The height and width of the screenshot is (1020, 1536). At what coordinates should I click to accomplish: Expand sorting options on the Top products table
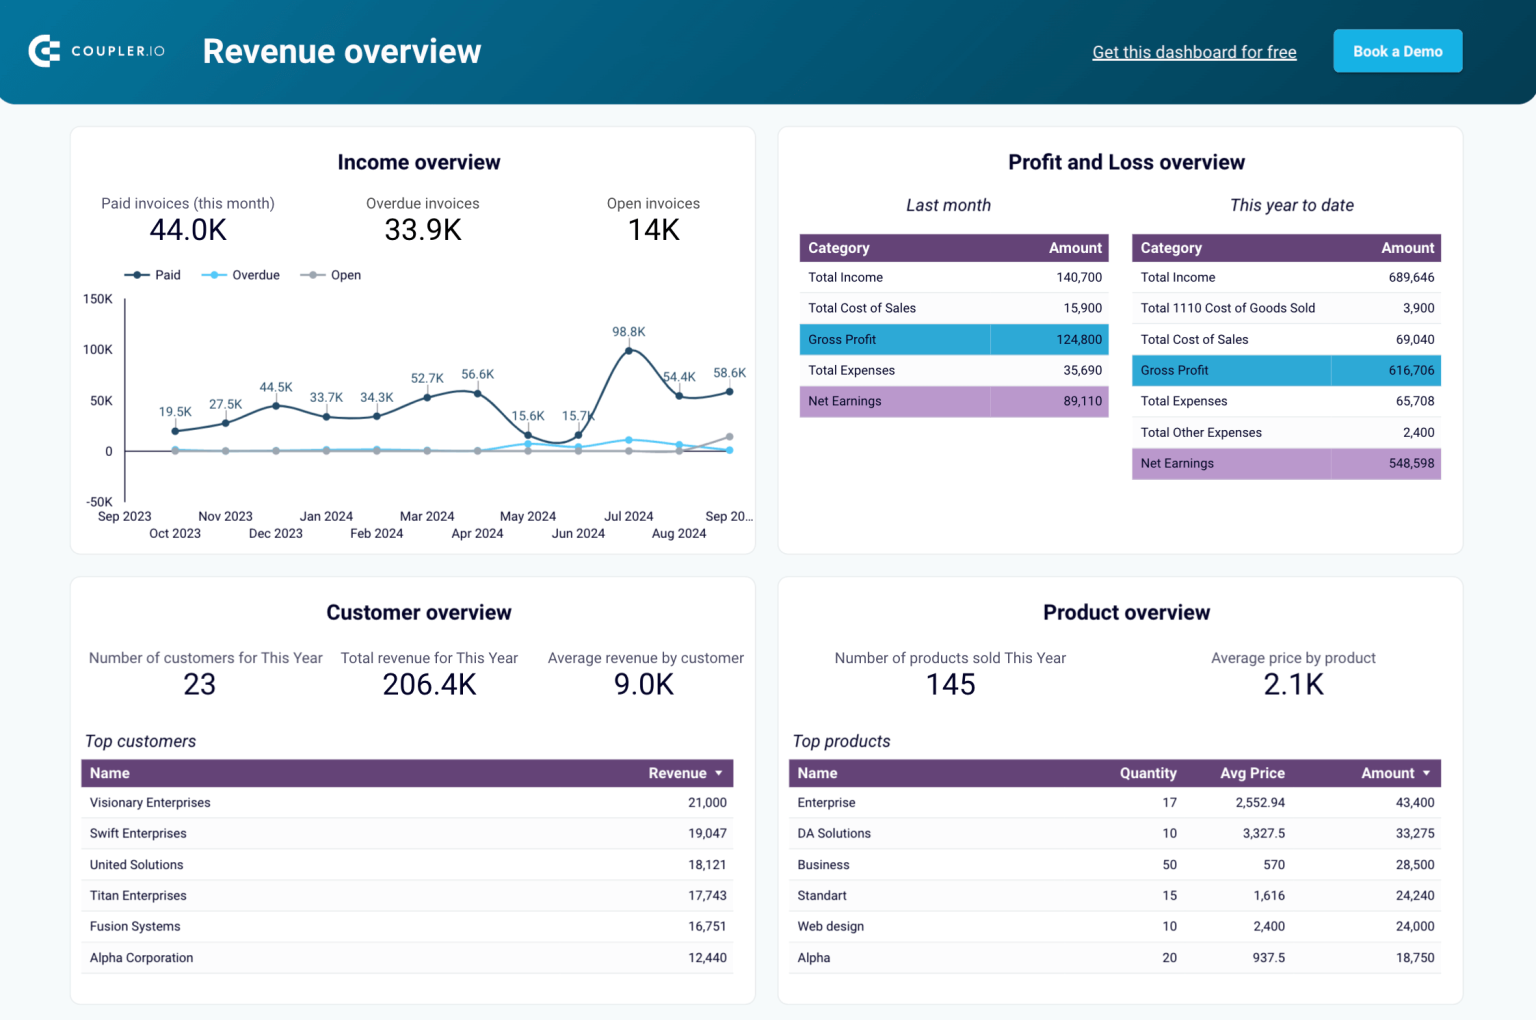[x=1425, y=773]
